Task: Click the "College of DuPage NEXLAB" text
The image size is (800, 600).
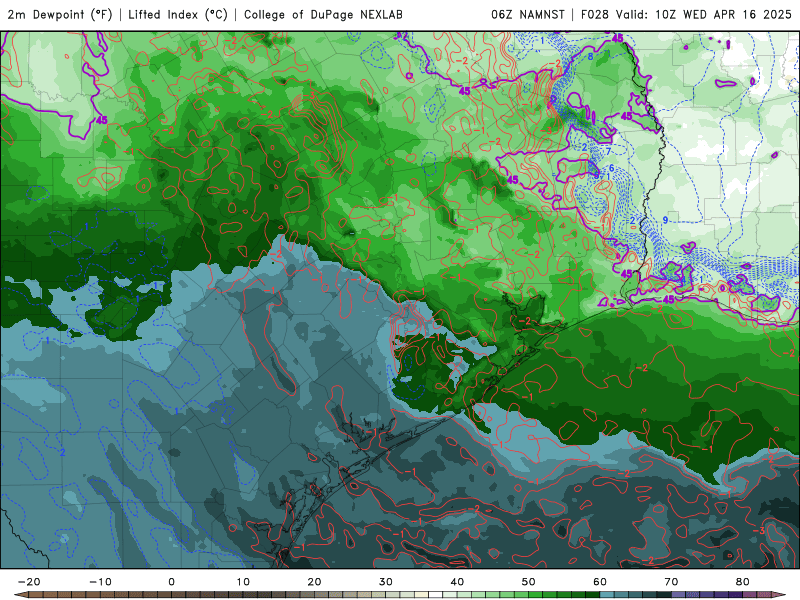Action: click(x=323, y=14)
